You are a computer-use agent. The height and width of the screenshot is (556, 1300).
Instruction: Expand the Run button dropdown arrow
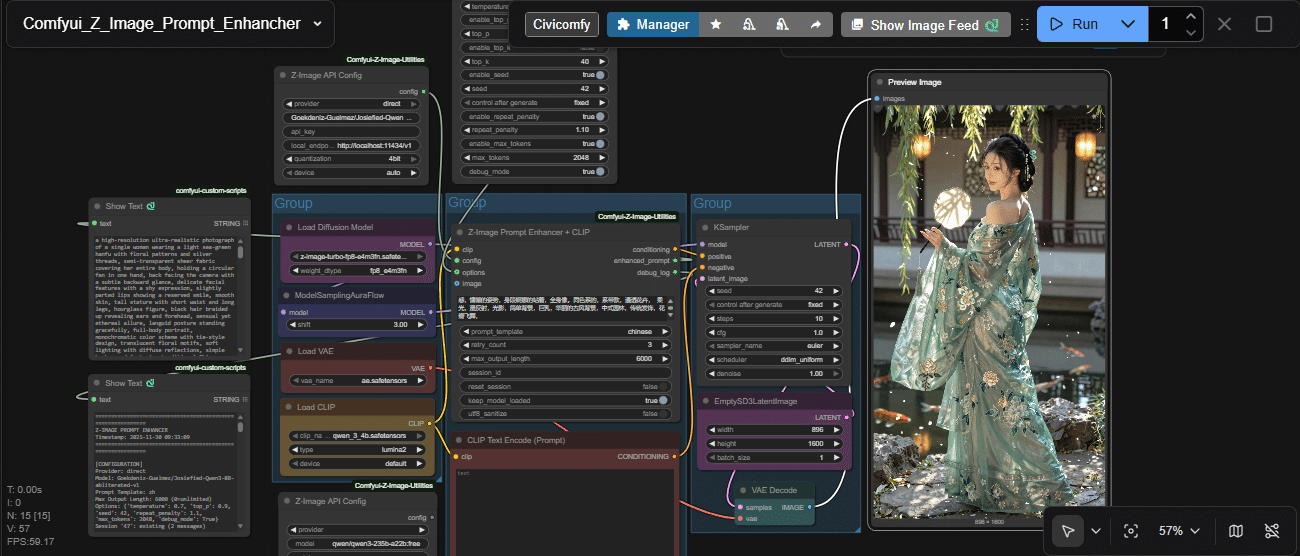1128,24
